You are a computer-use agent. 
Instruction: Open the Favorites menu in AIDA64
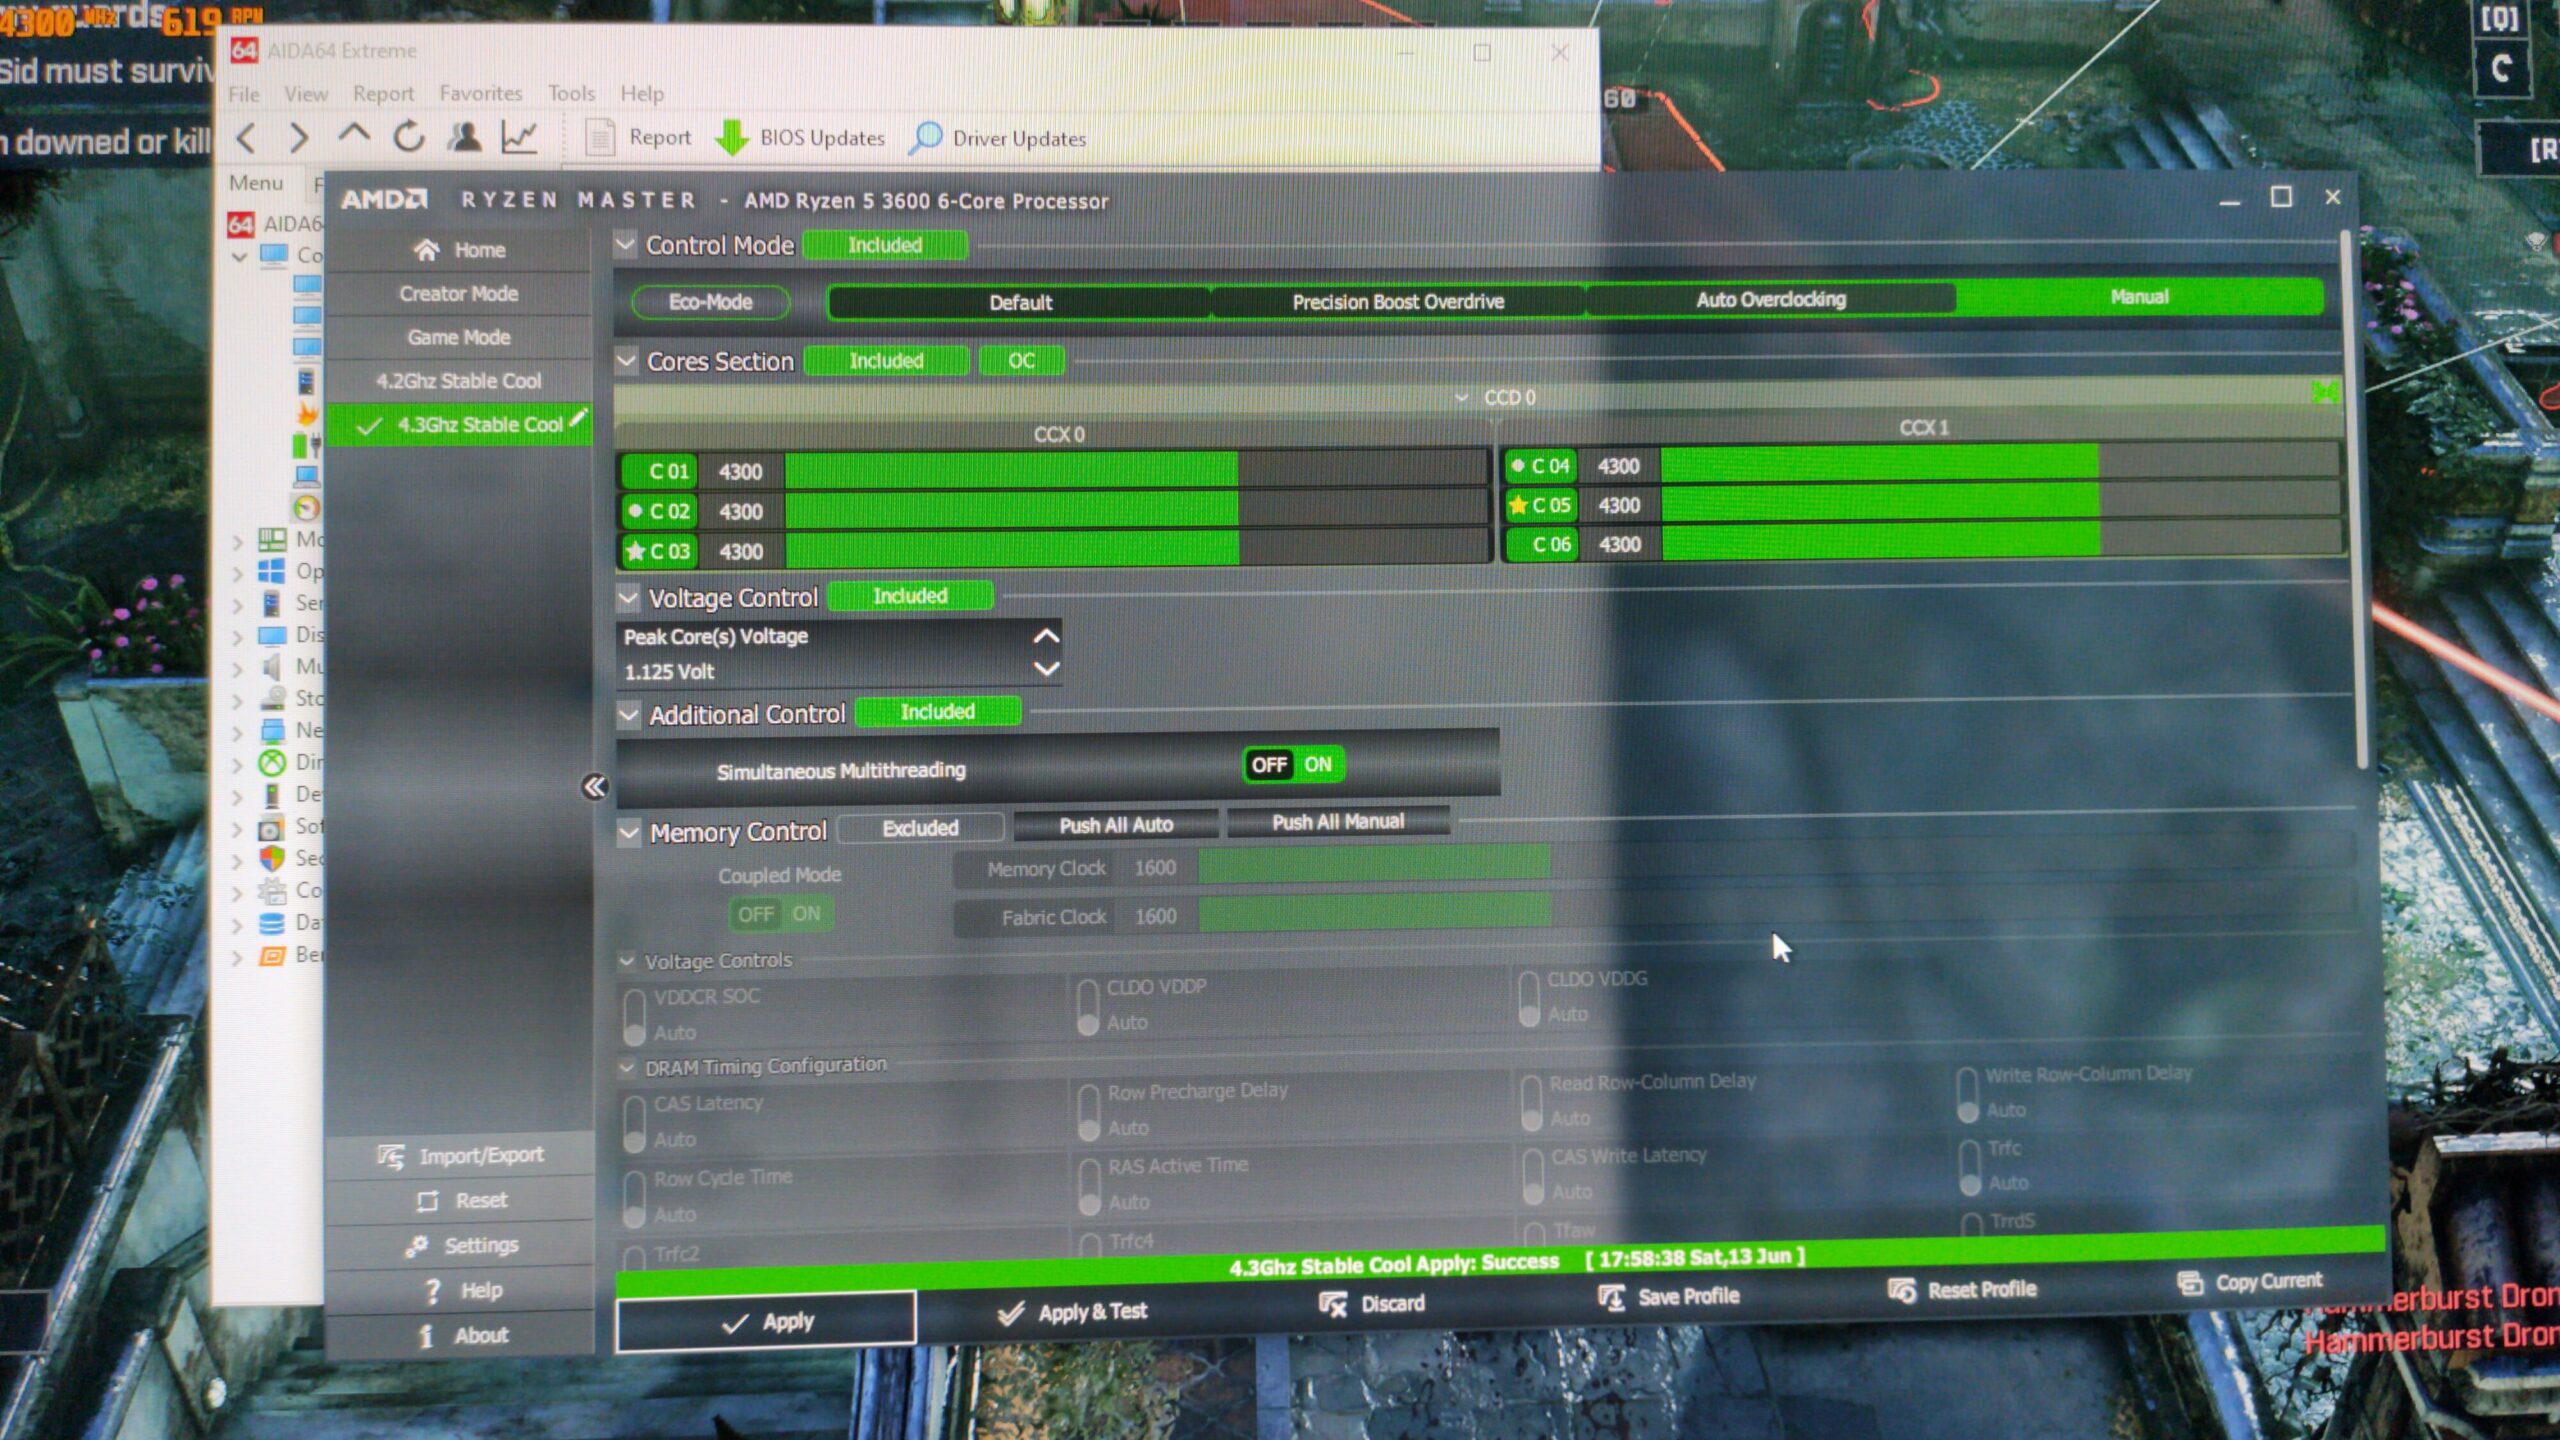point(481,93)
